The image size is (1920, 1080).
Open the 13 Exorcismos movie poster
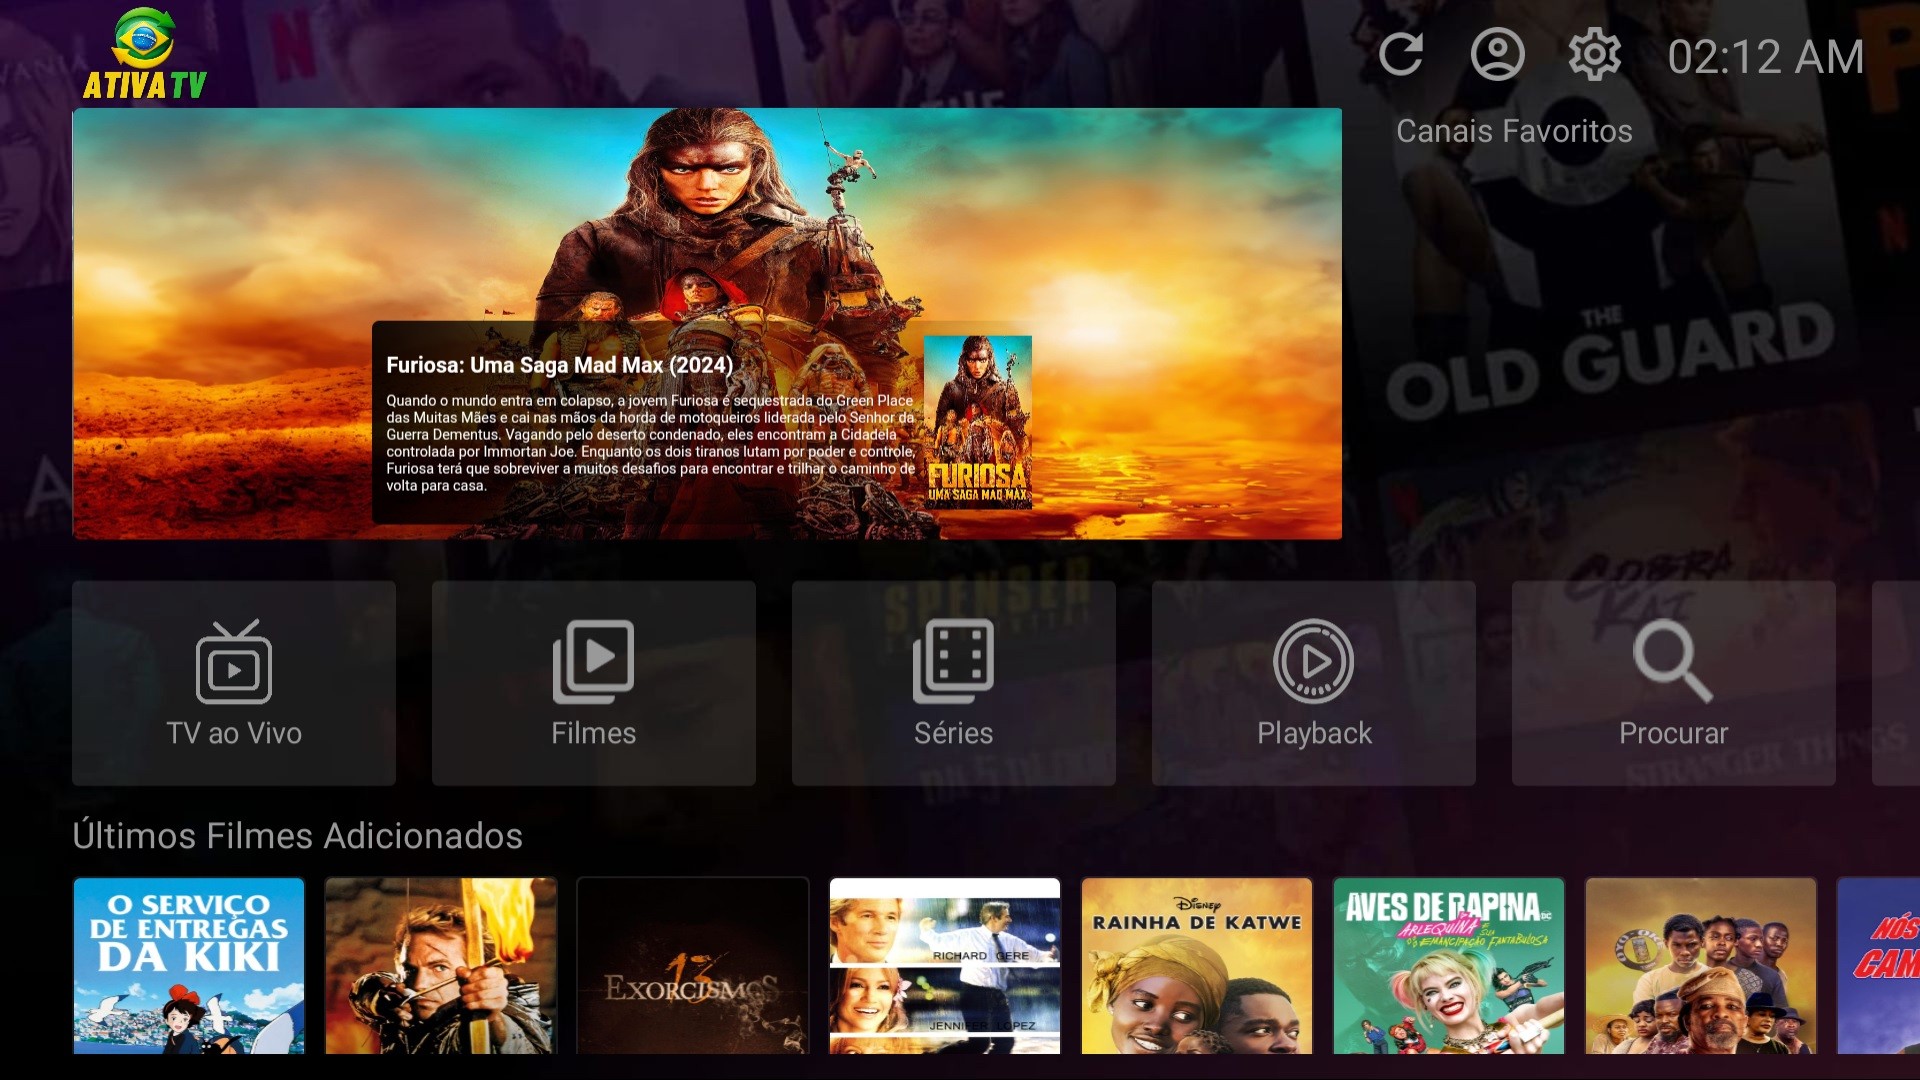pos(693,966)
